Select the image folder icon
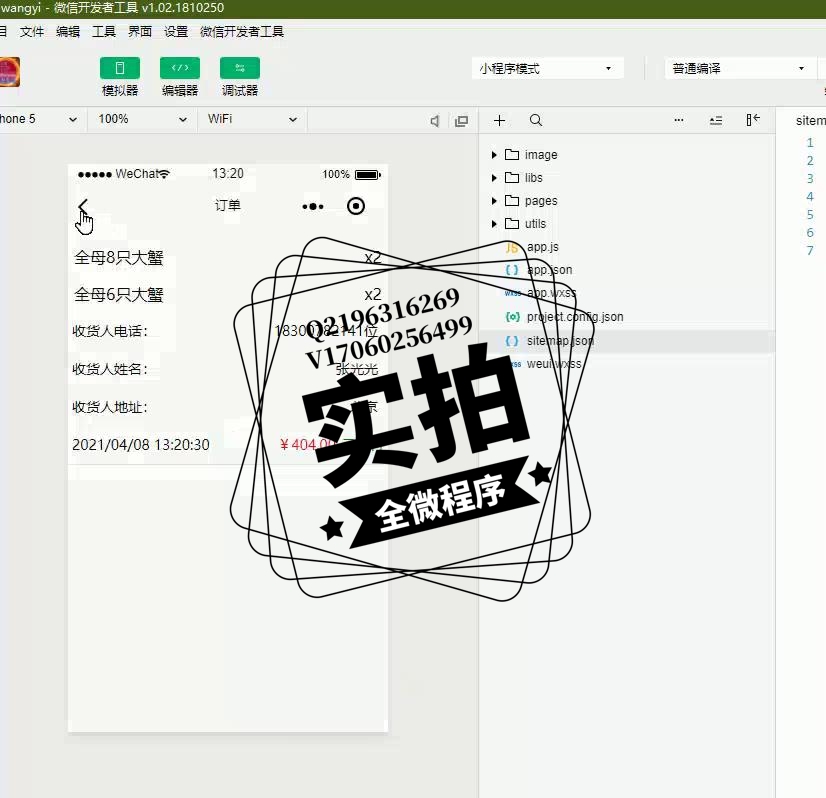 coord(512,154)
